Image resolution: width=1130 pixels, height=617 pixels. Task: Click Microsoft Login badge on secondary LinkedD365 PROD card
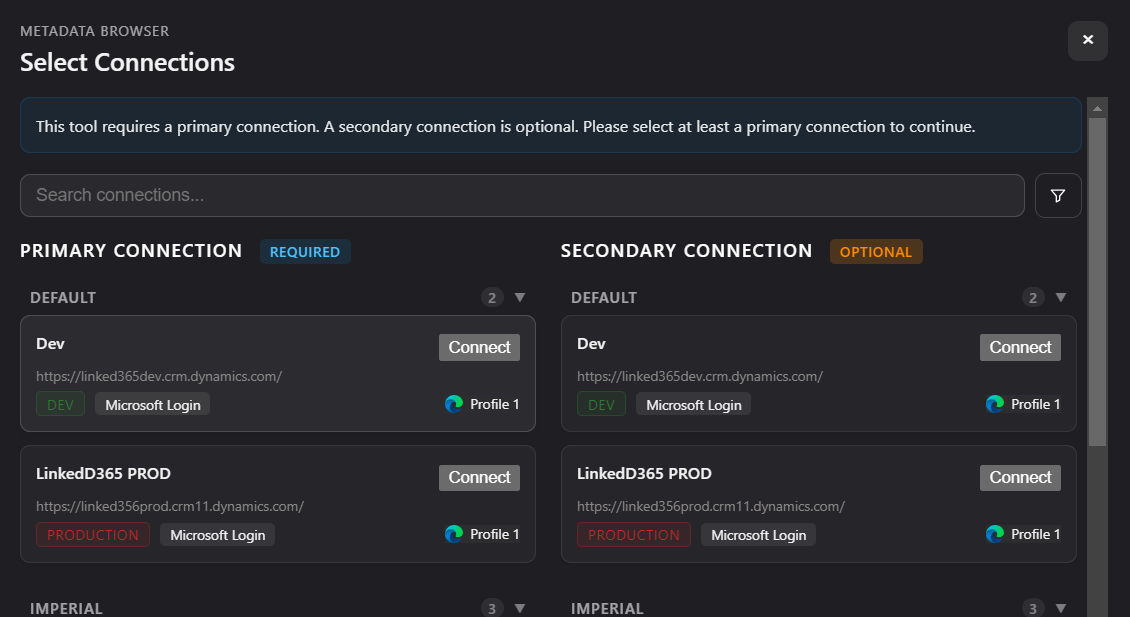coord(758,535)
